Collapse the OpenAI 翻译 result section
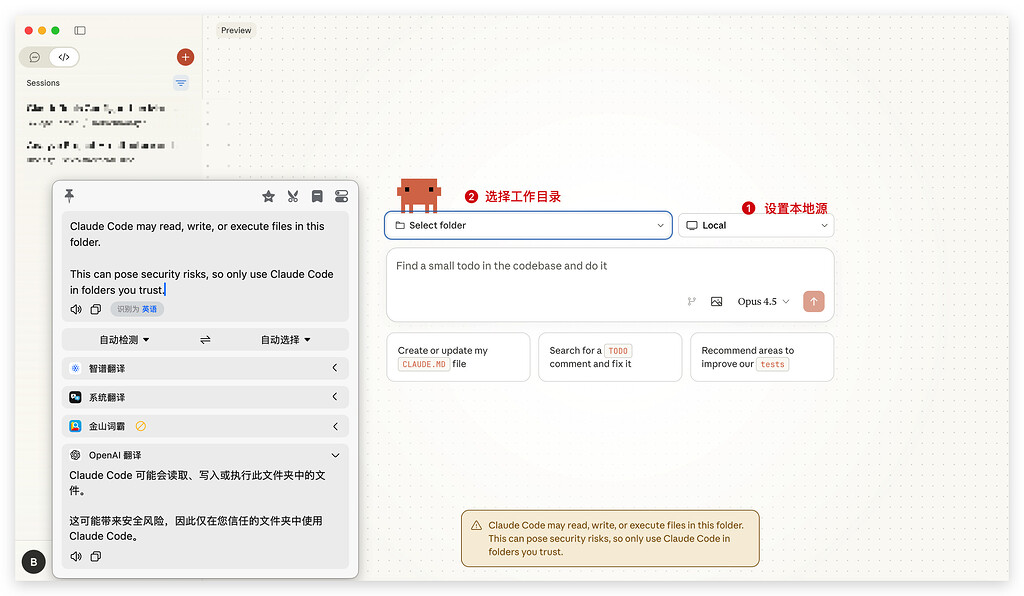The height and width of the screenshot is (596, 1024). pos(335,455)
